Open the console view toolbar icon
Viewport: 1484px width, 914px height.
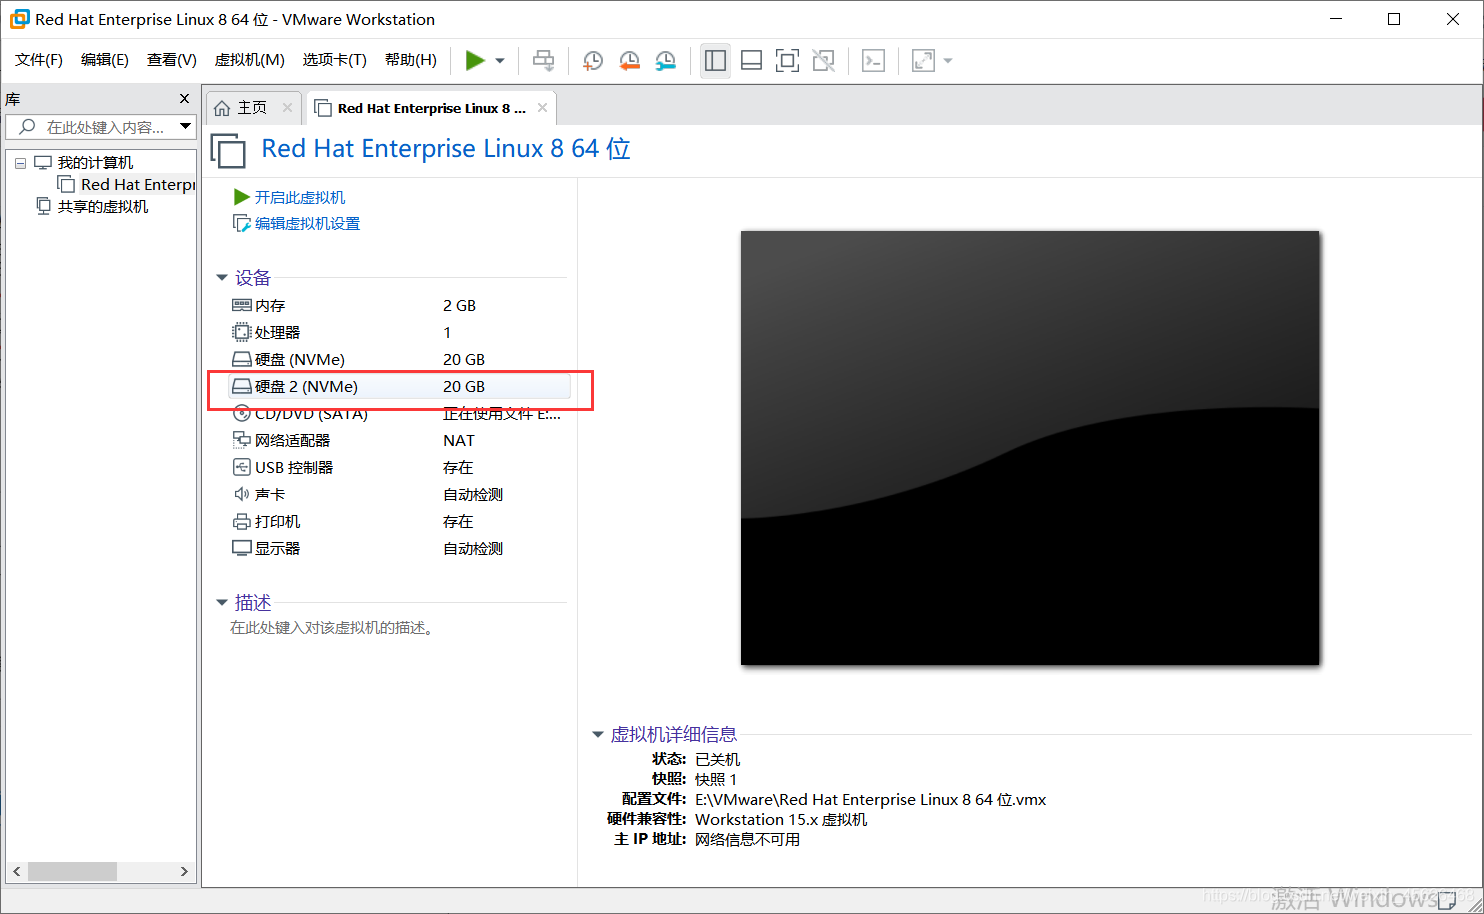(873, 61)
